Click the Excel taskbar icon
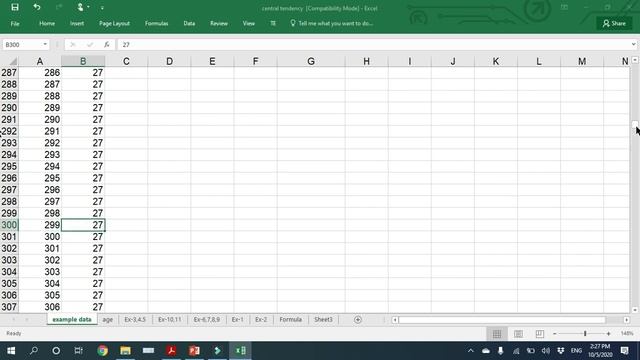 (240, 351)
